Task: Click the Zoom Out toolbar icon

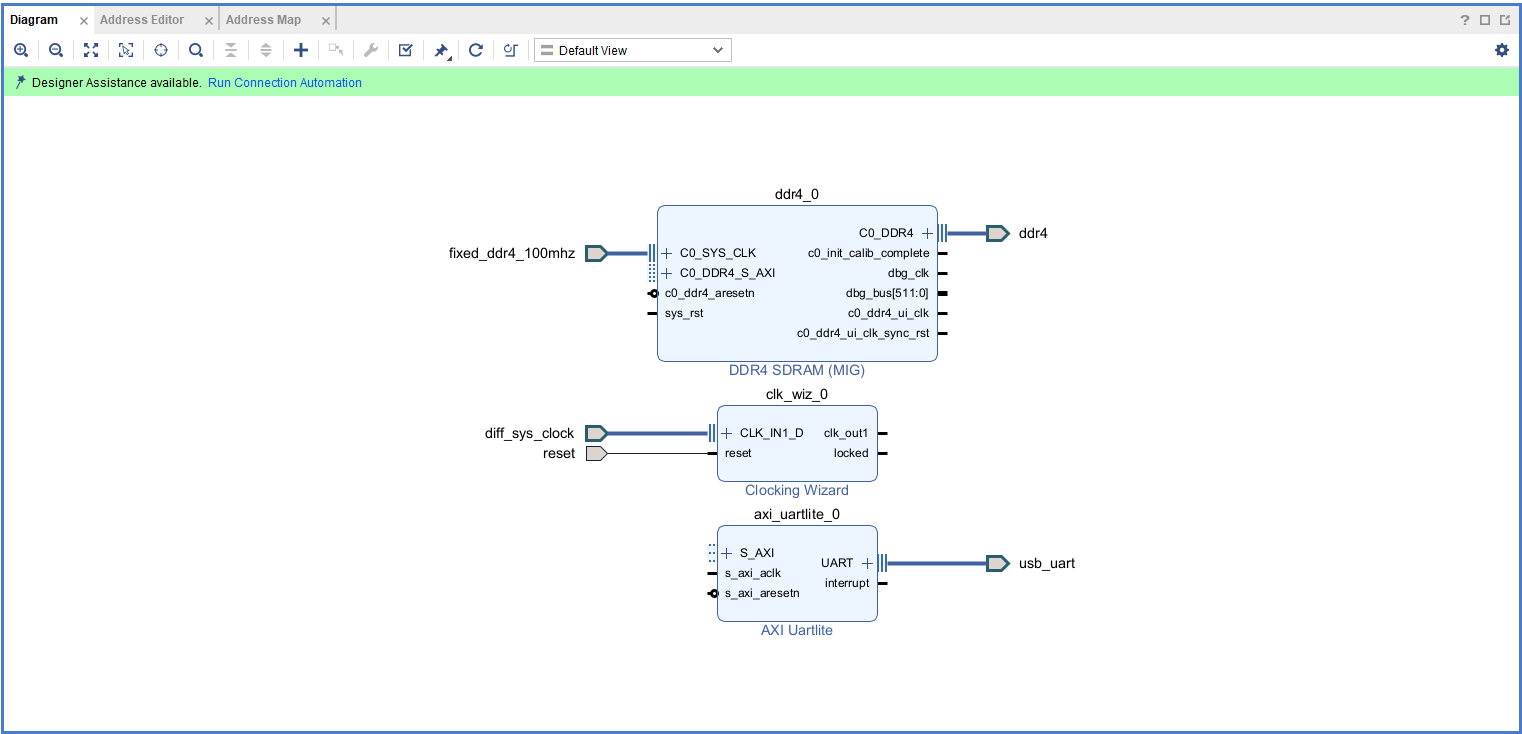Action: click(56, 50)
